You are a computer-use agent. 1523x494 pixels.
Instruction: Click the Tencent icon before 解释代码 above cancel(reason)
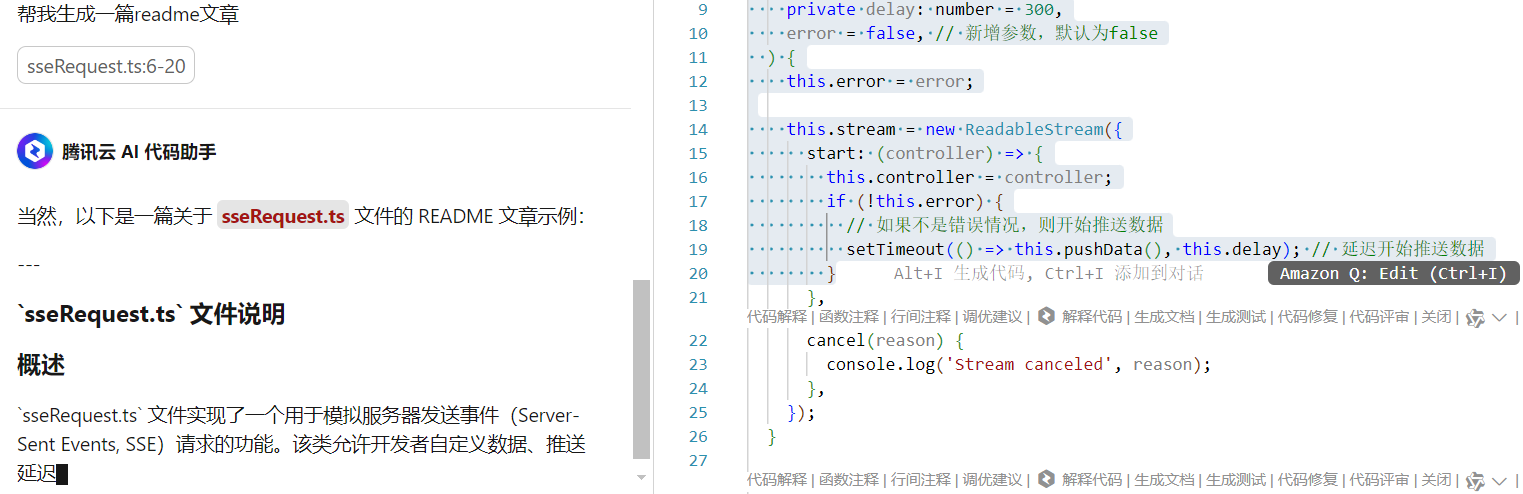click(x=1046, y=317)
